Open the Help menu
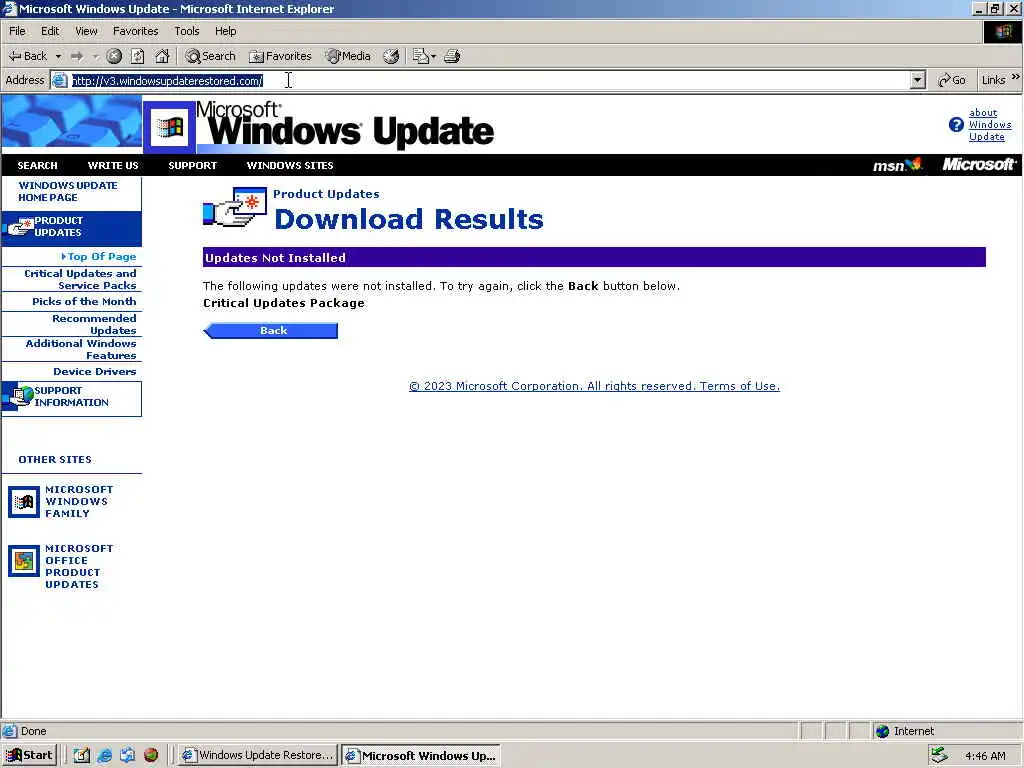 (x=225, y=31)
